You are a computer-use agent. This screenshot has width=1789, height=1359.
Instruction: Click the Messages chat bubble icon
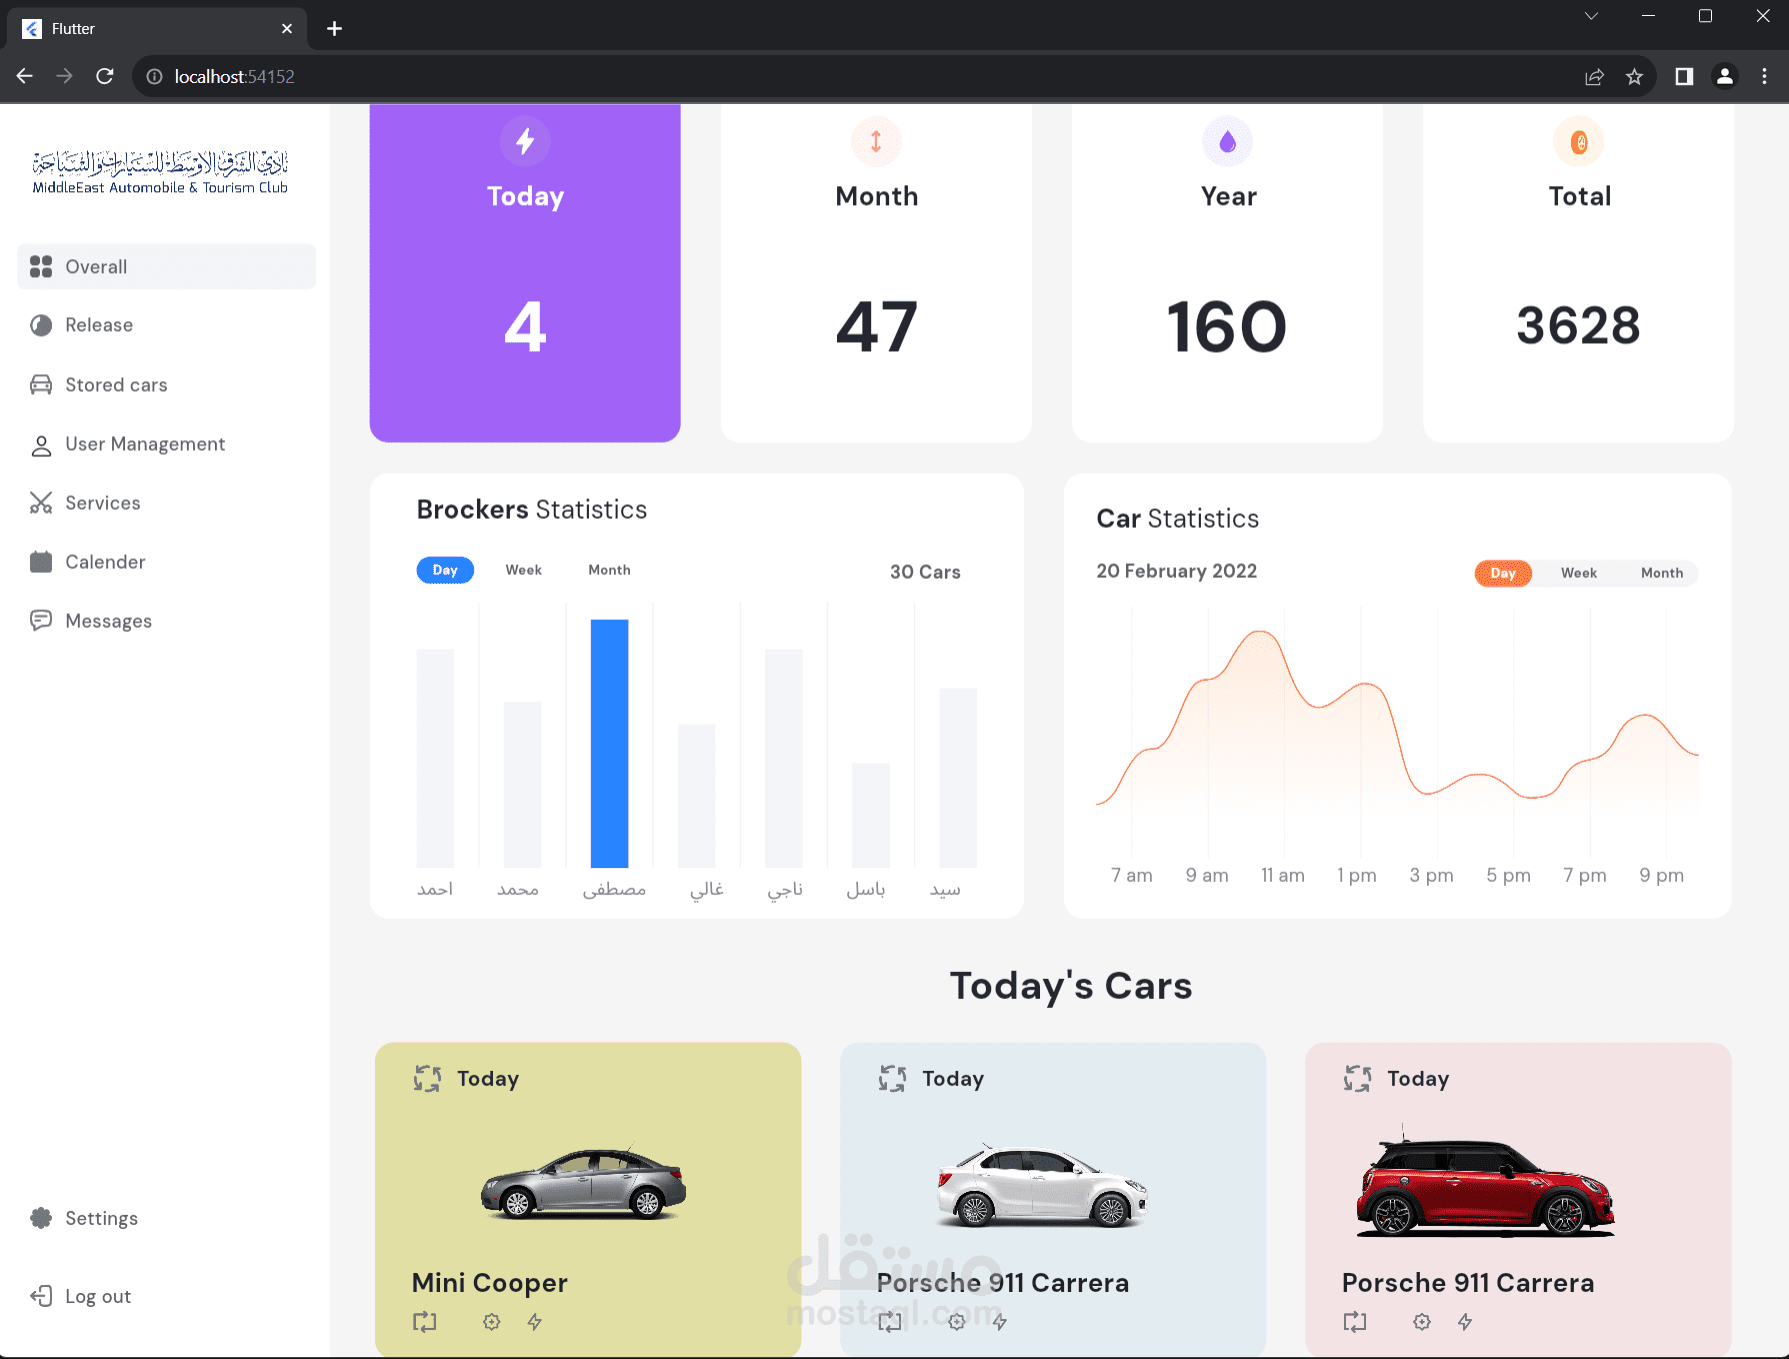(41, 621)
